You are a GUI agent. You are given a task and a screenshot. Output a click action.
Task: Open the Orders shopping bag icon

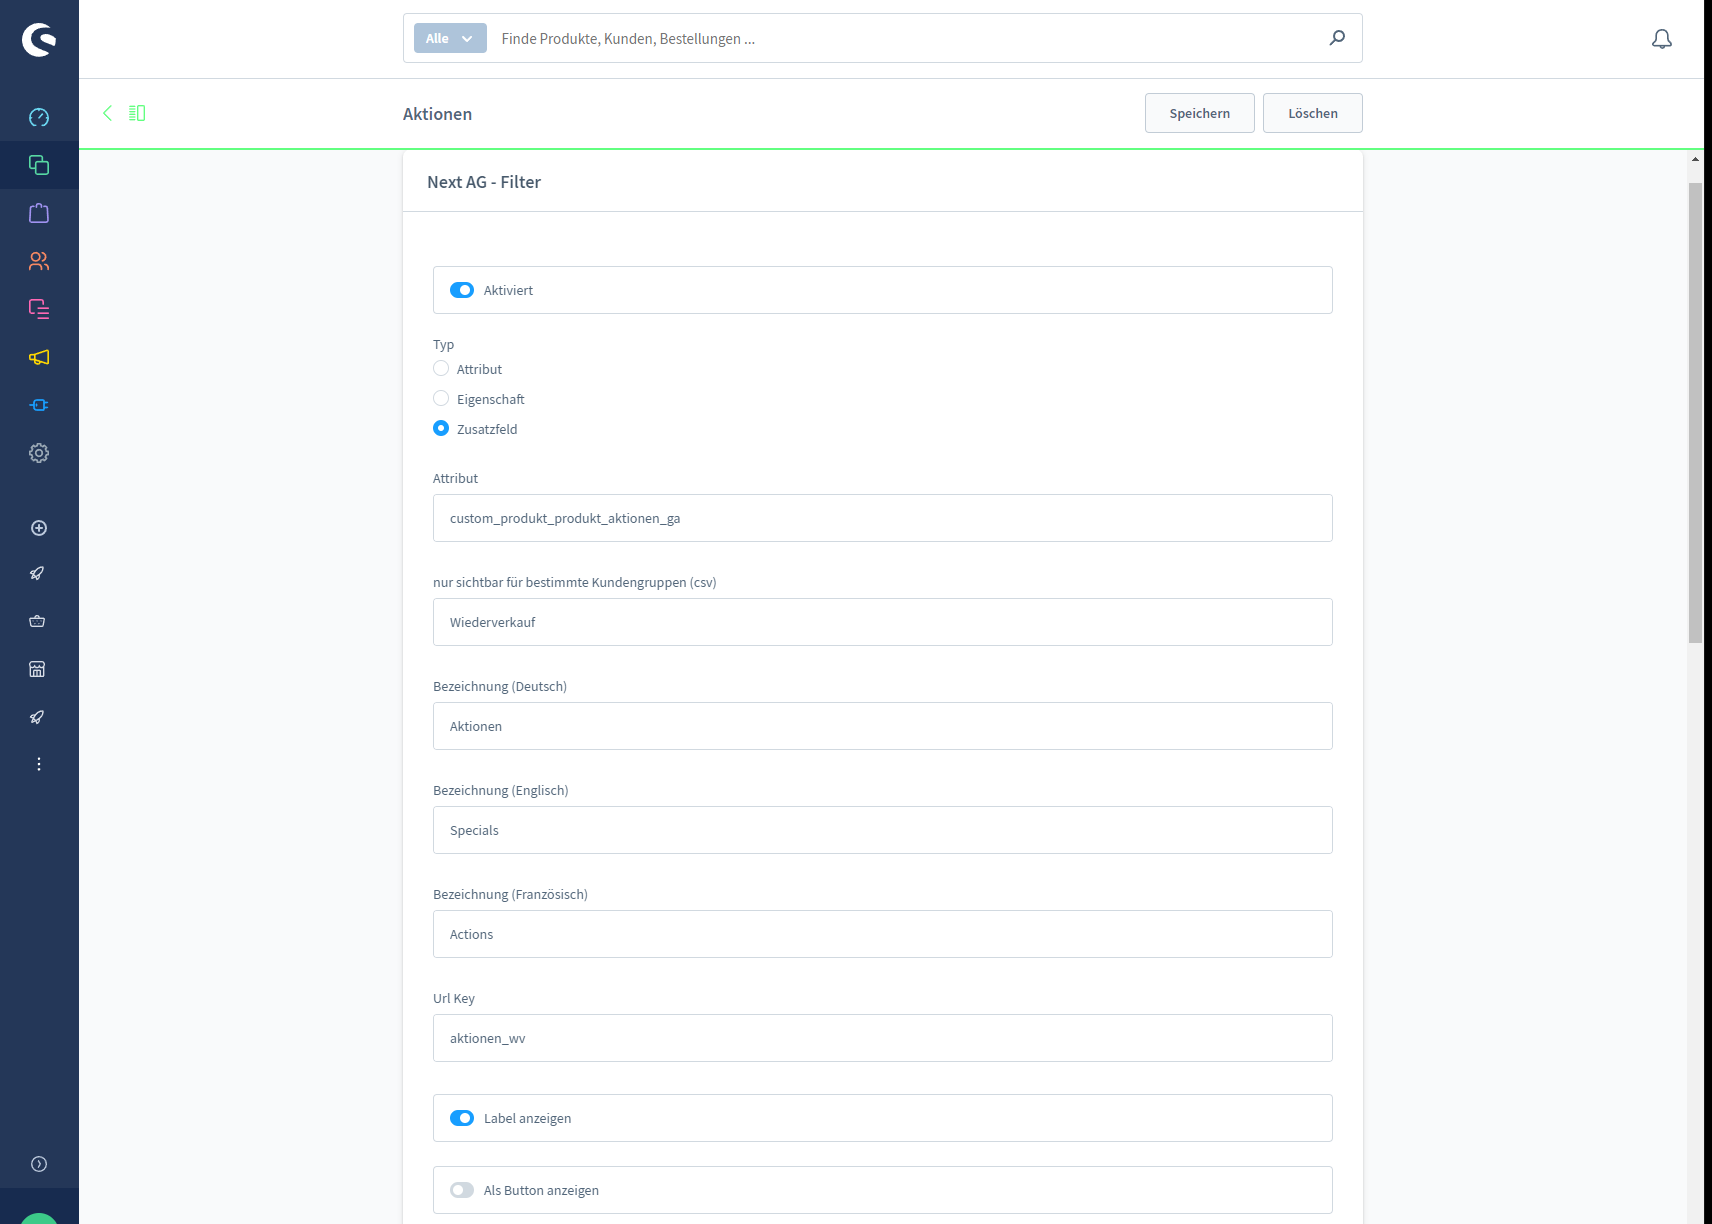coord(39,213)
